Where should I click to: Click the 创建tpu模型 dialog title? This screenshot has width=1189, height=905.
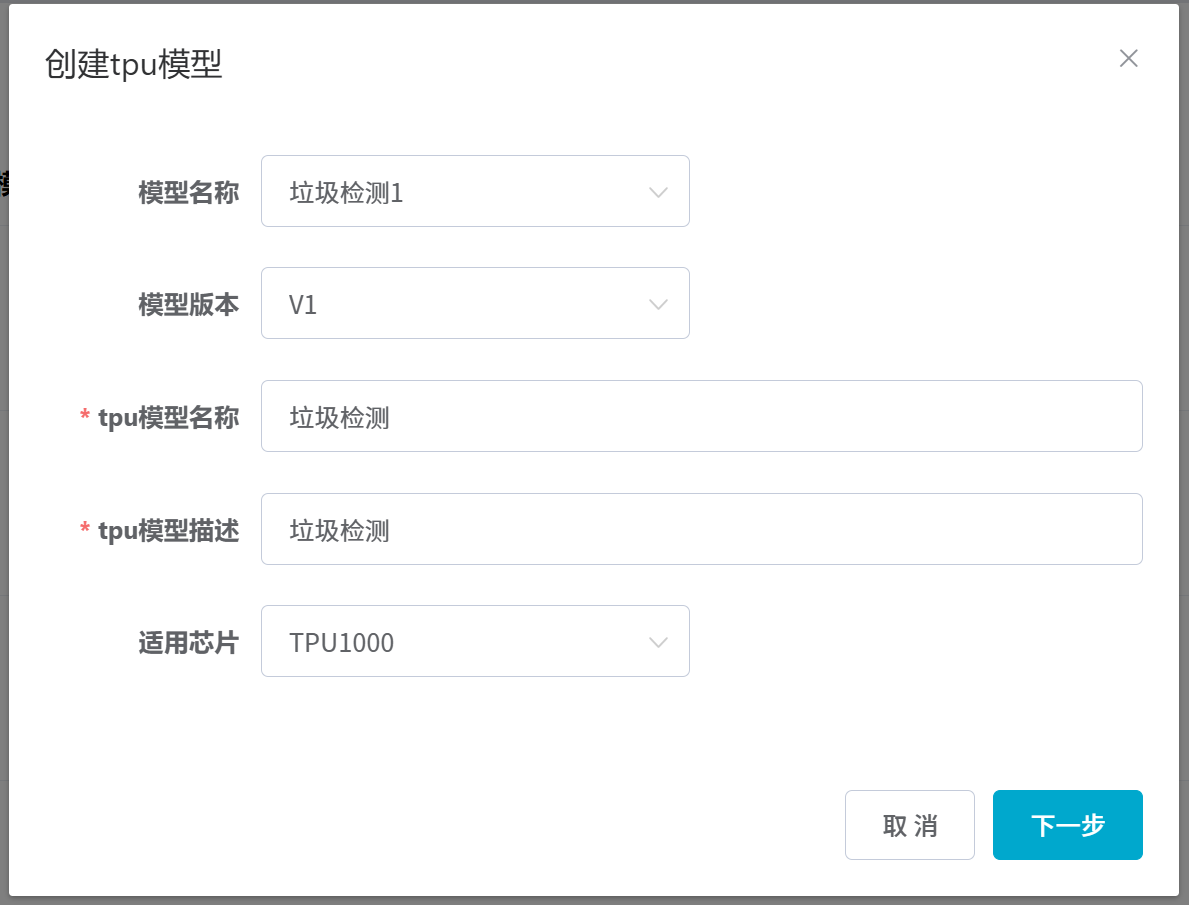133,65
